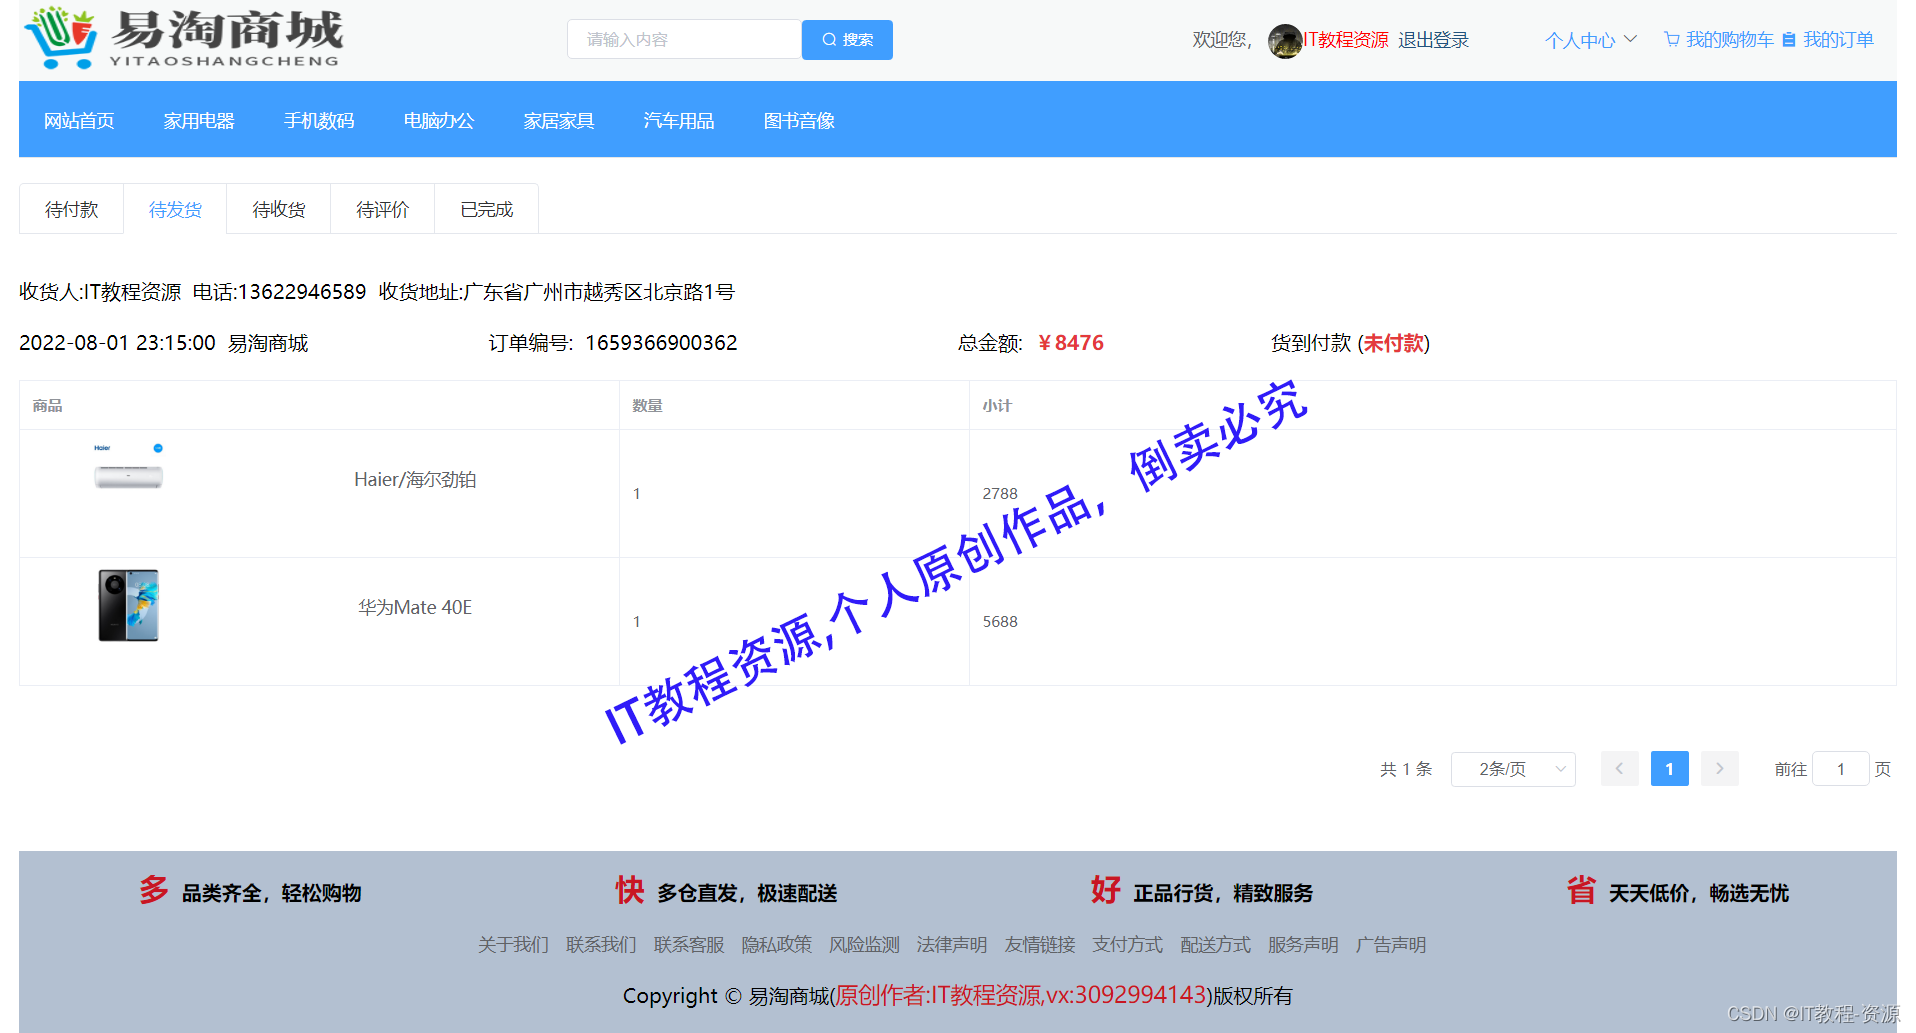This screenshot has height=1033, width=1916.
Task: Click the shopping cart icon beside 我的购物车
Action: point(1671,40)
